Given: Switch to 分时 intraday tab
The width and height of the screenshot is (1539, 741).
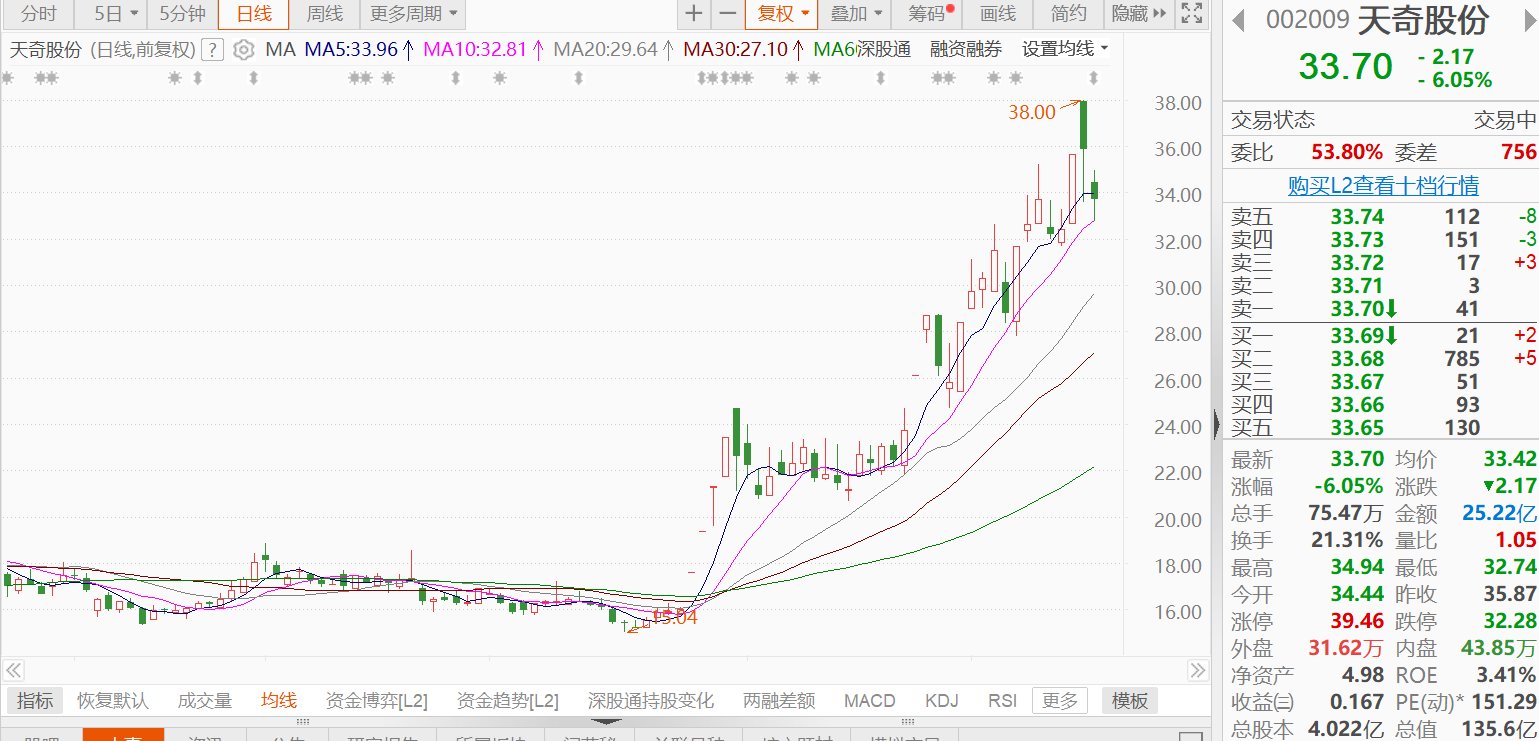Looking at the screenshot, I should 38,14.
